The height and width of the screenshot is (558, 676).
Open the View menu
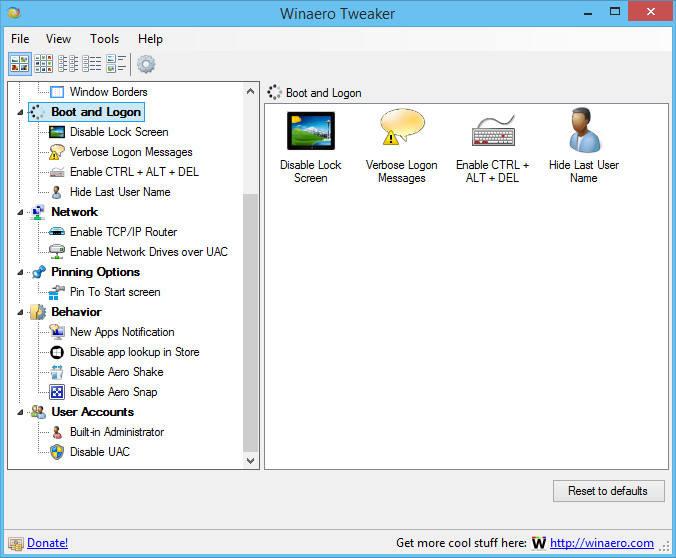[x=58, y=39]
